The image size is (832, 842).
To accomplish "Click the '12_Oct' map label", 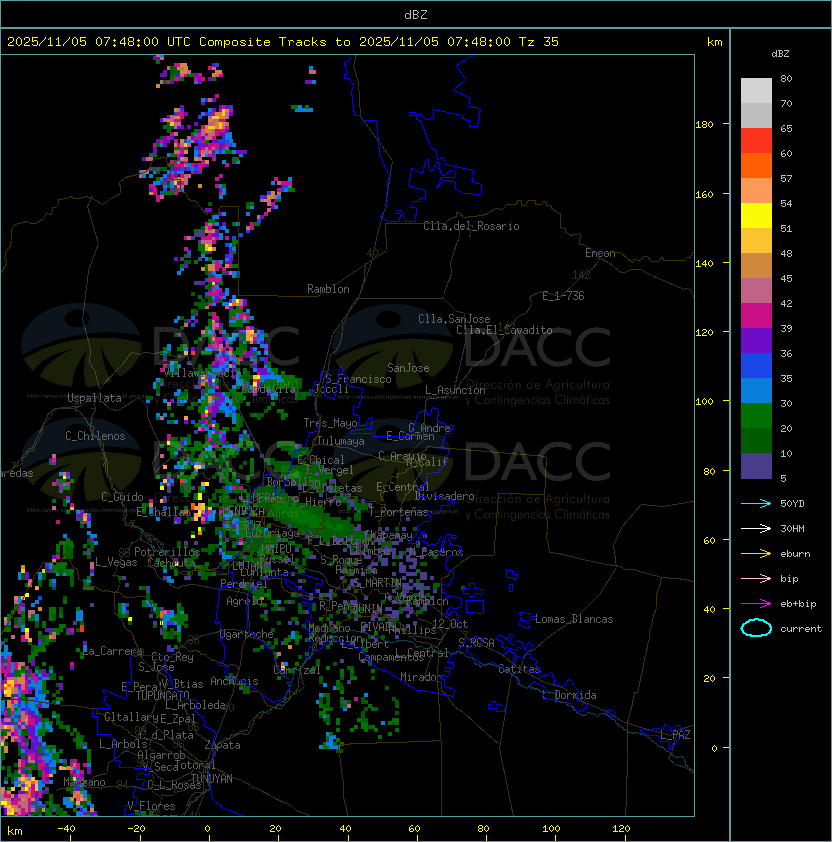I will click(450, 624).
